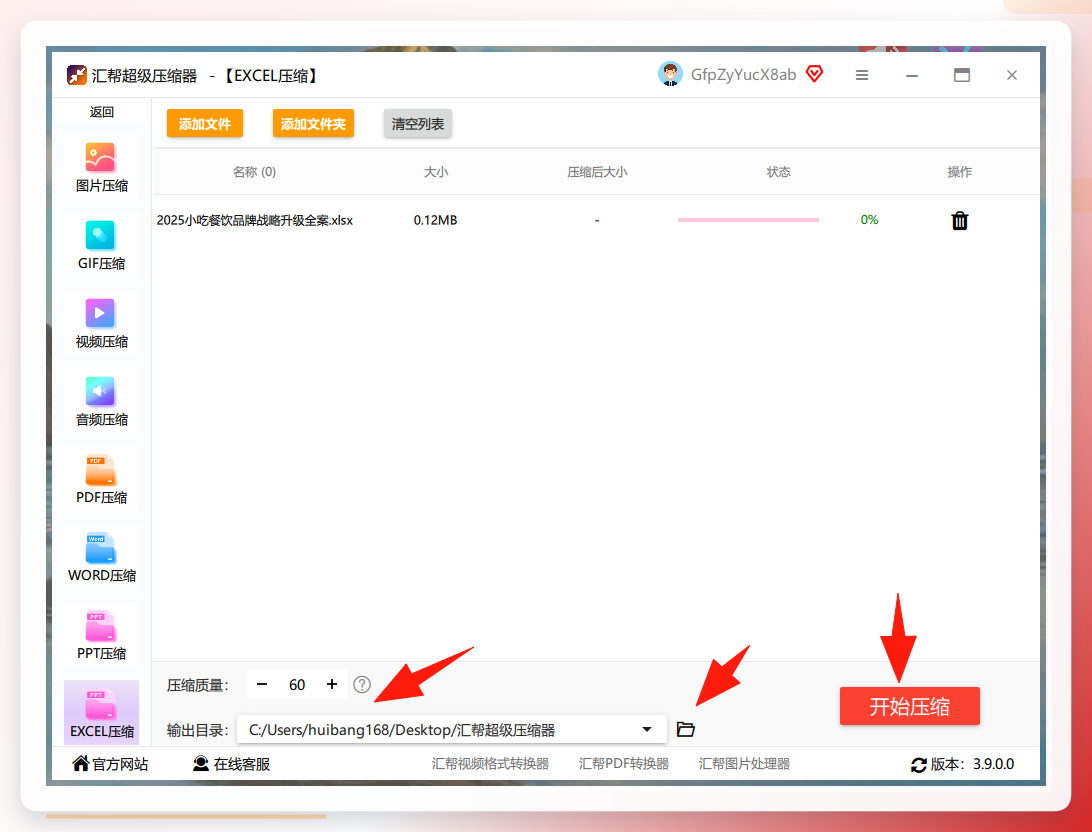Open the 汇帮图片处理器 link
Screen dimensions: 1092x832
click(x=744, y=764)
